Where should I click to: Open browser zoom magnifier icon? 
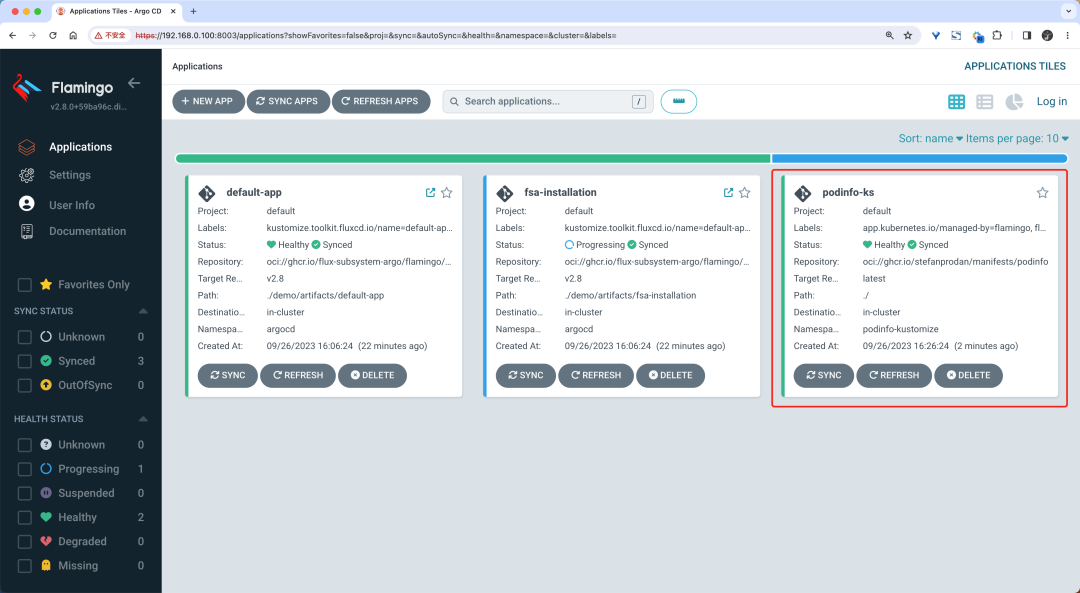(889, 35)
